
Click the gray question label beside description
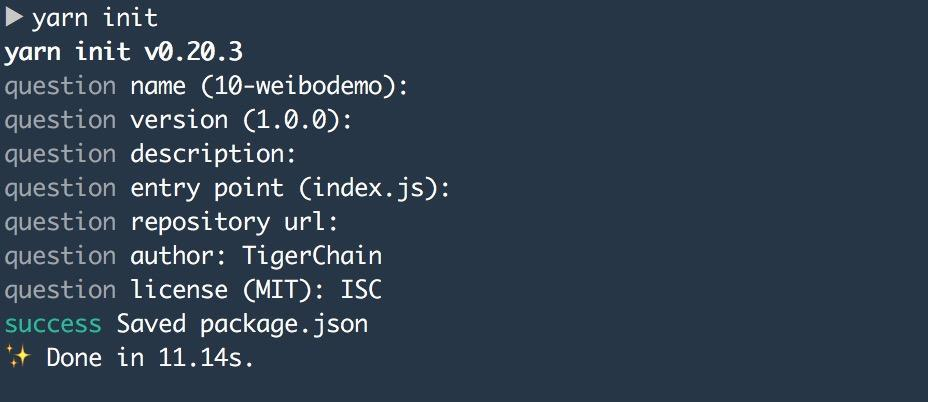pos(60,155)
